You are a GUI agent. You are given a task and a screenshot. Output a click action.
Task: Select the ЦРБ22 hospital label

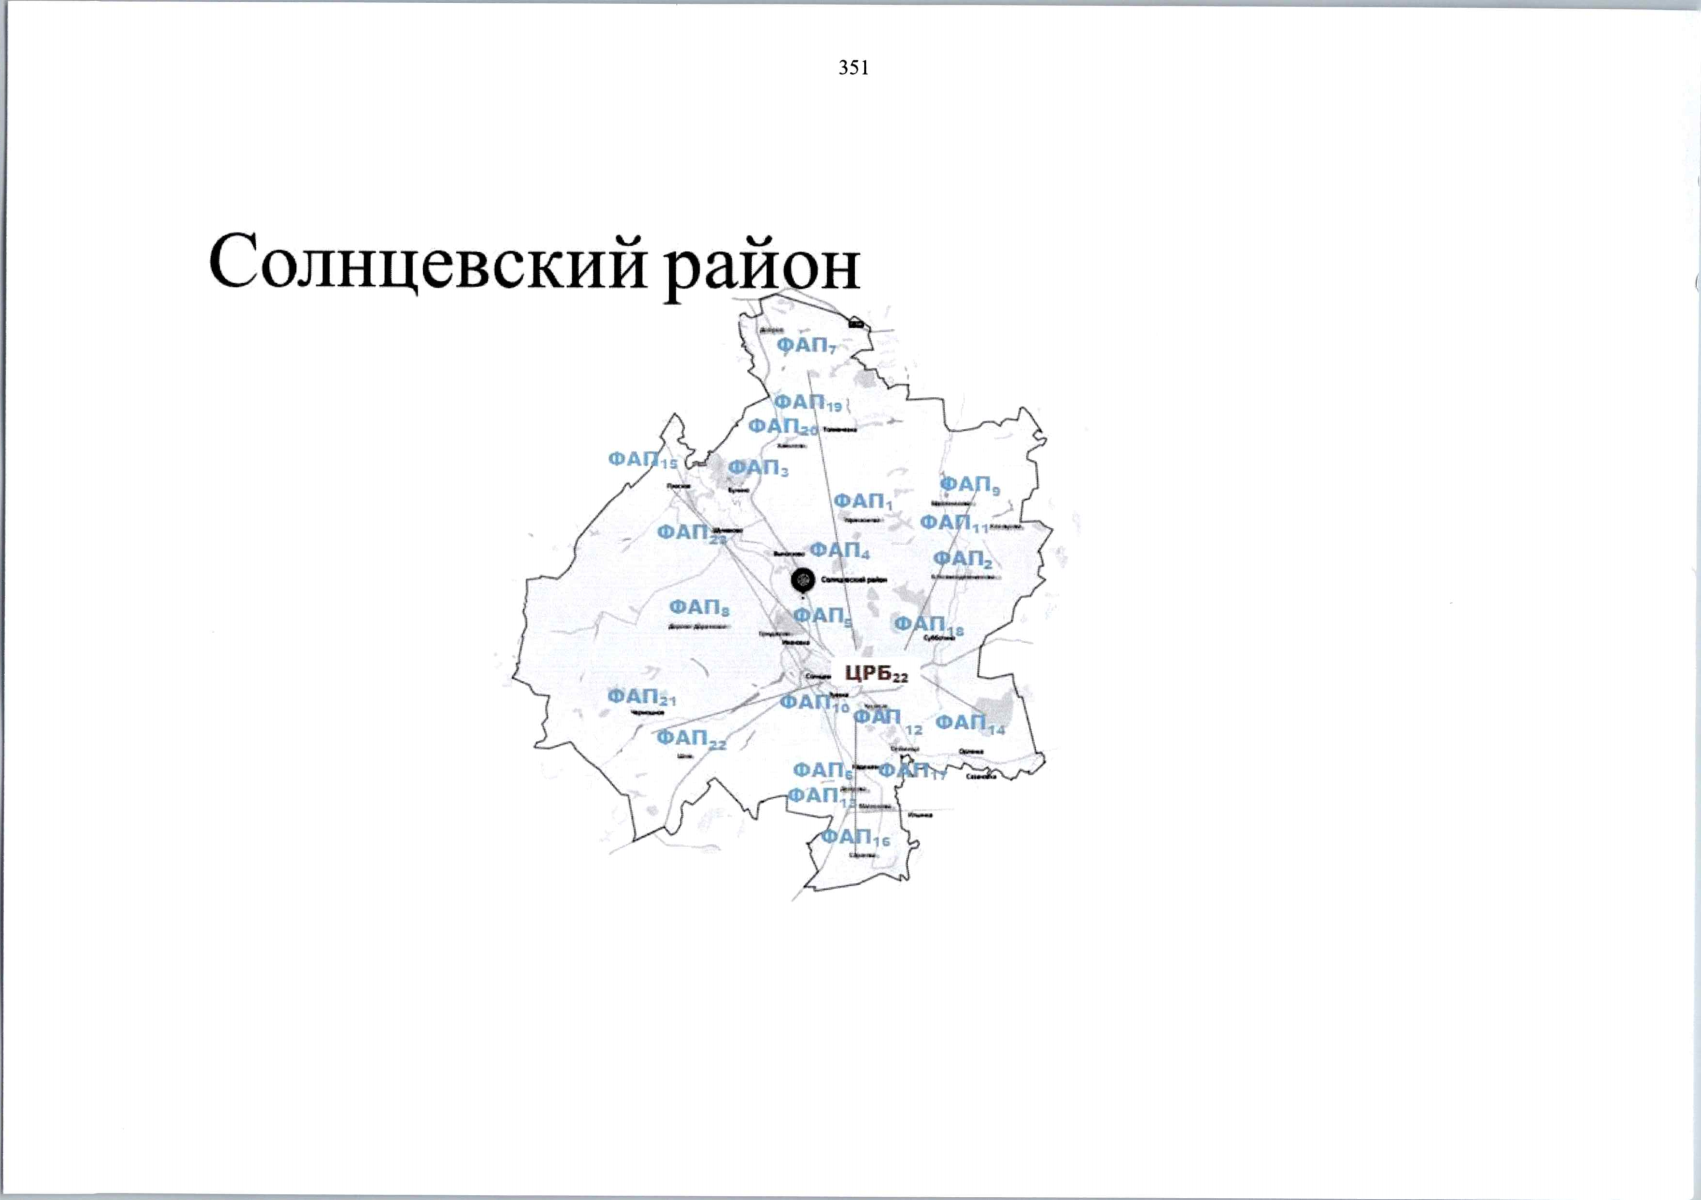[x=875, y=674]
